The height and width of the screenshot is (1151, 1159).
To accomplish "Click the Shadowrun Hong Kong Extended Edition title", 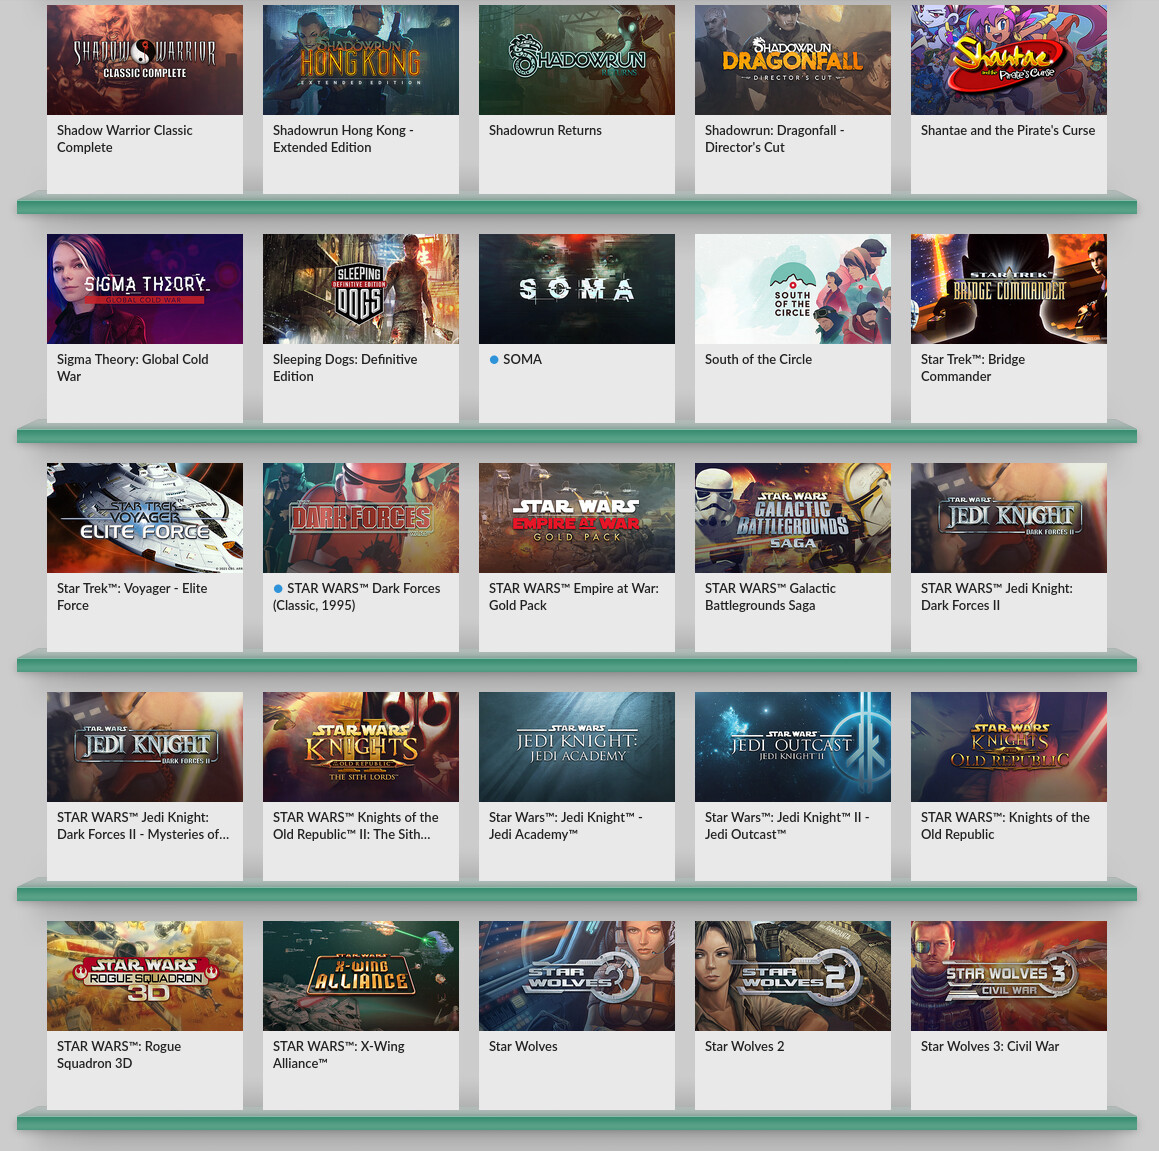I will (342, 139).
